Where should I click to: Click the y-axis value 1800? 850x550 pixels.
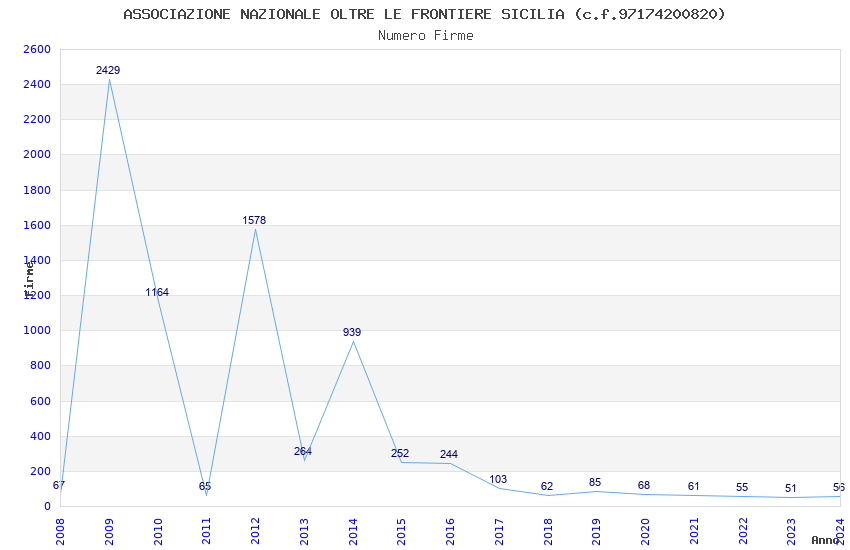[37, 190]
